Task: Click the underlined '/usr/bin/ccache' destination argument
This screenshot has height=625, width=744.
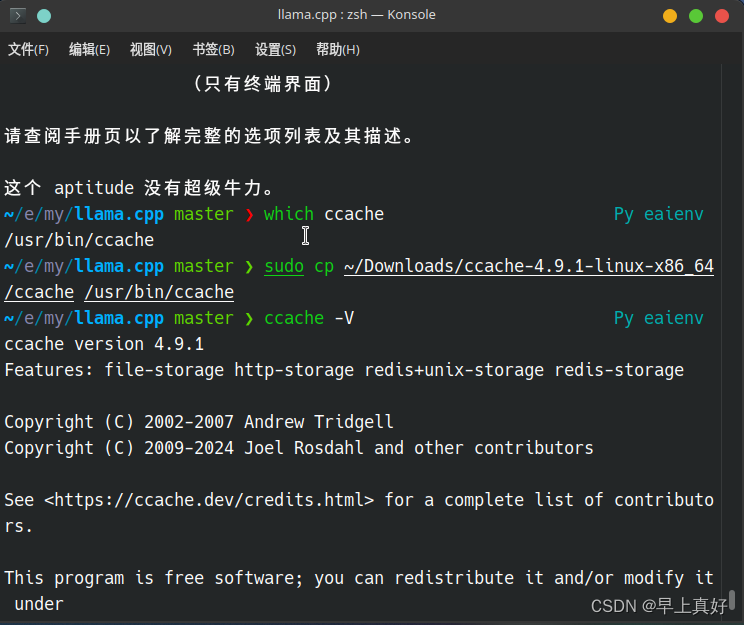Action: (159, 292)
